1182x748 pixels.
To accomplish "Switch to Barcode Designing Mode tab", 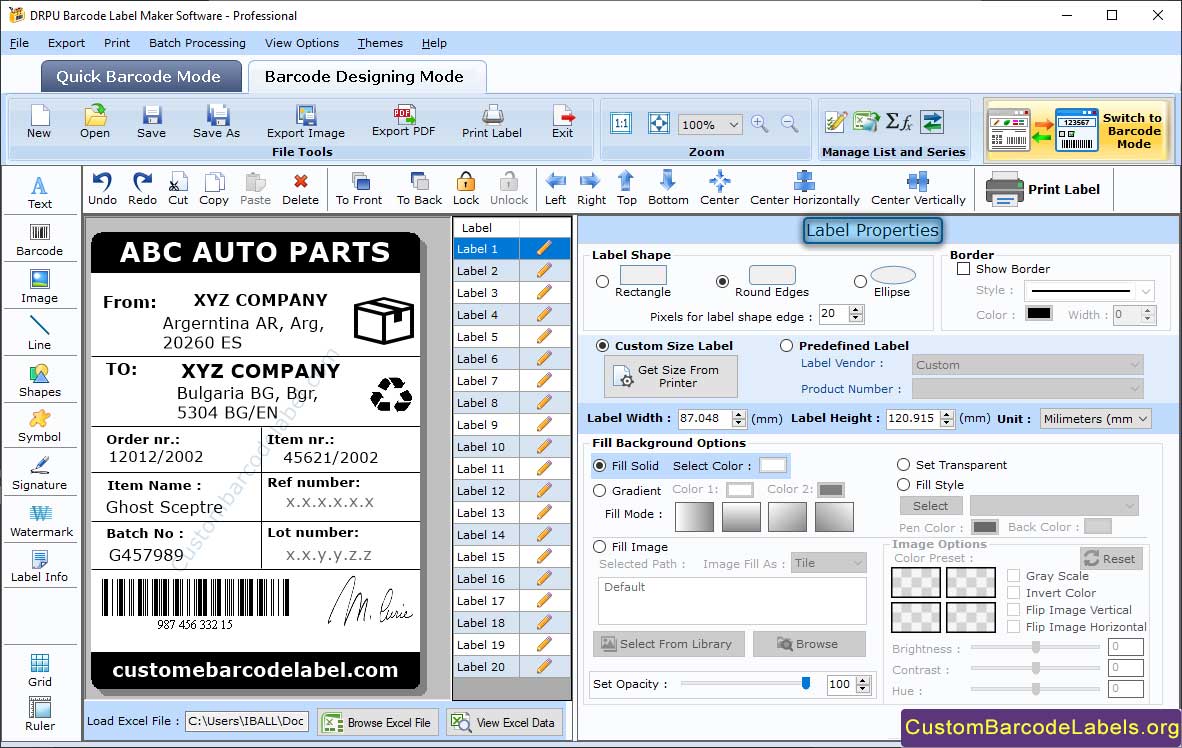I will 366,76.
